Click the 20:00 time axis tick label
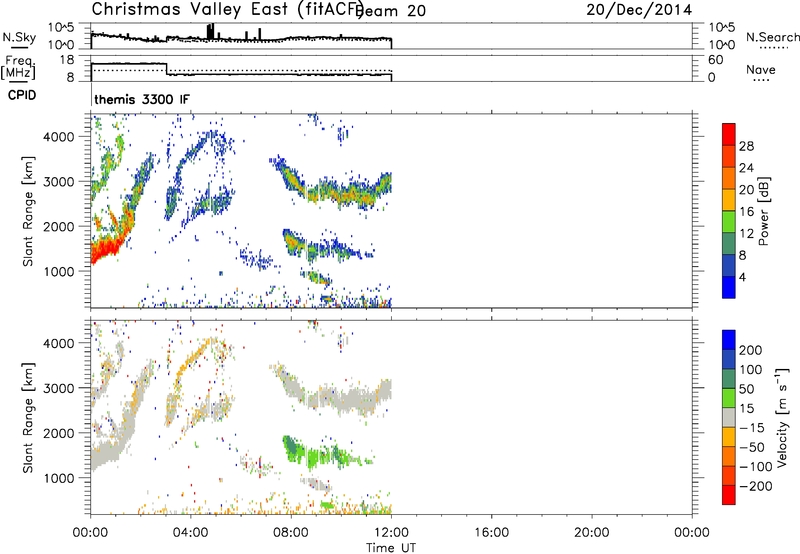 592,533
